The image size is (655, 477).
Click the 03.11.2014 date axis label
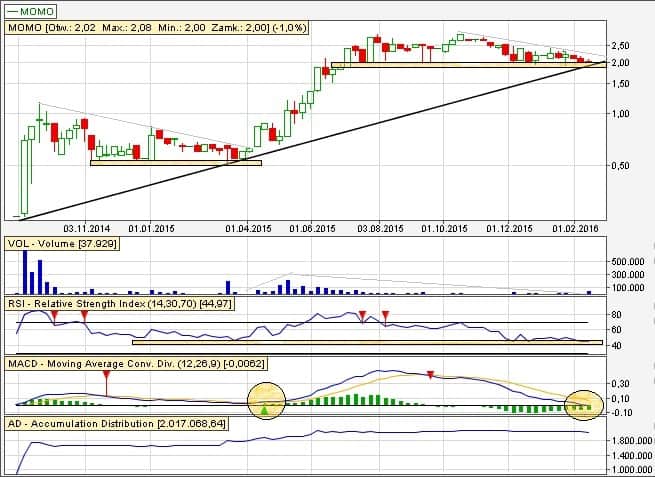(83, 229)
